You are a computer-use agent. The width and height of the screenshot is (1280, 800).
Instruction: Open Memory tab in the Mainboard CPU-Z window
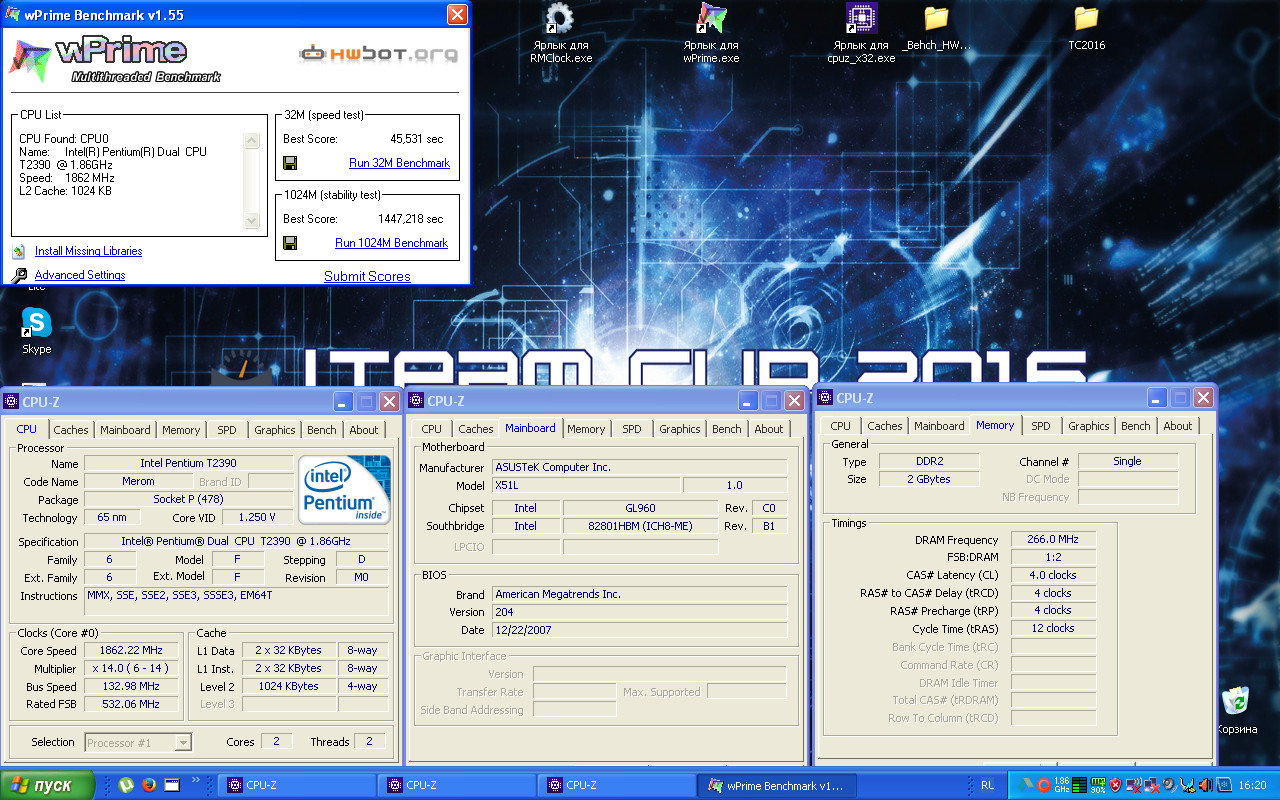pyautogui.click(x=586, y=429)
